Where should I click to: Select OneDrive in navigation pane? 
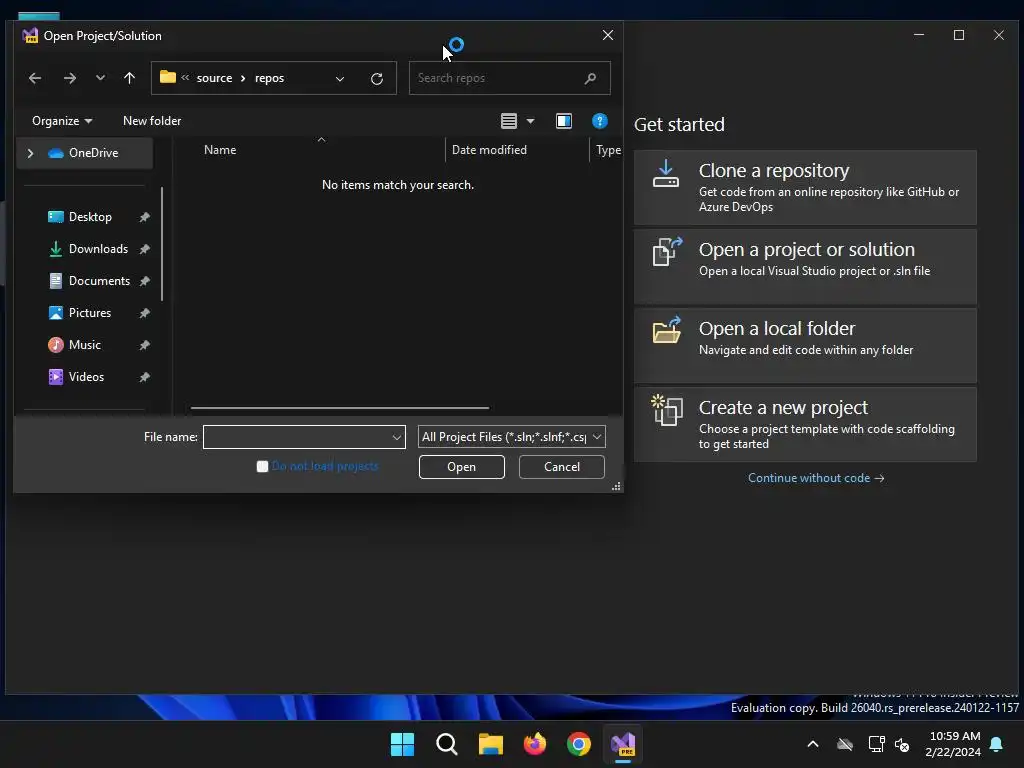(84, 153)
